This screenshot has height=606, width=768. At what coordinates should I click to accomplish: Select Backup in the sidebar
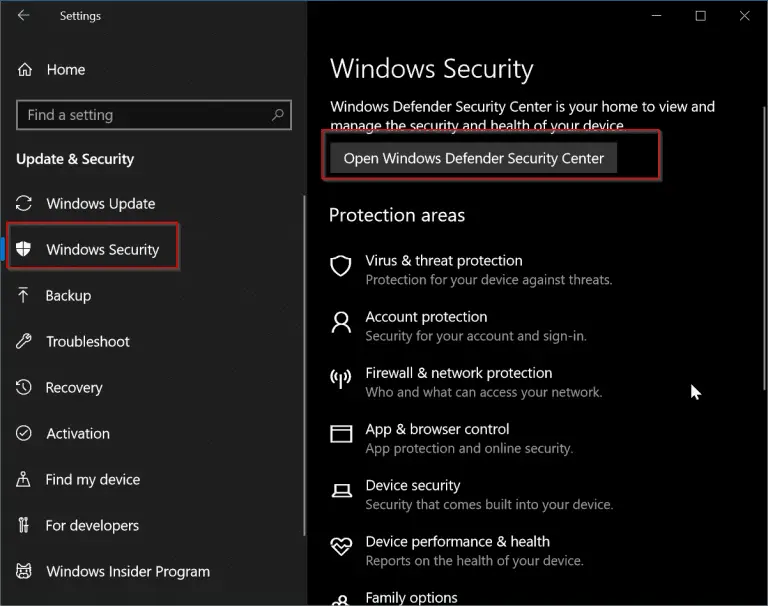(x=68, y=295)
